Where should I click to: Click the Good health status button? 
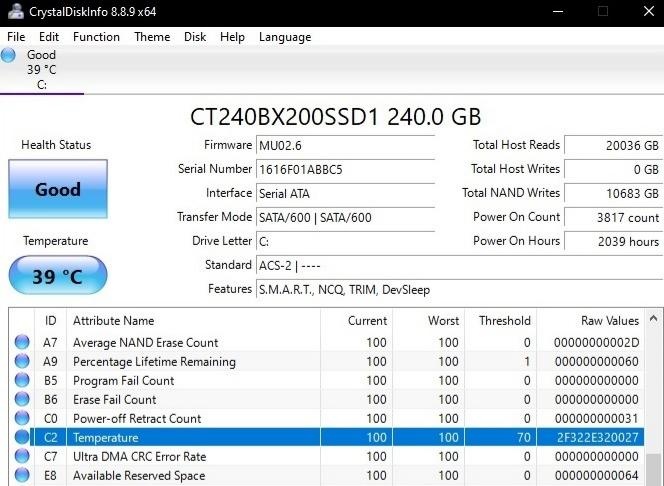[58, 189]
